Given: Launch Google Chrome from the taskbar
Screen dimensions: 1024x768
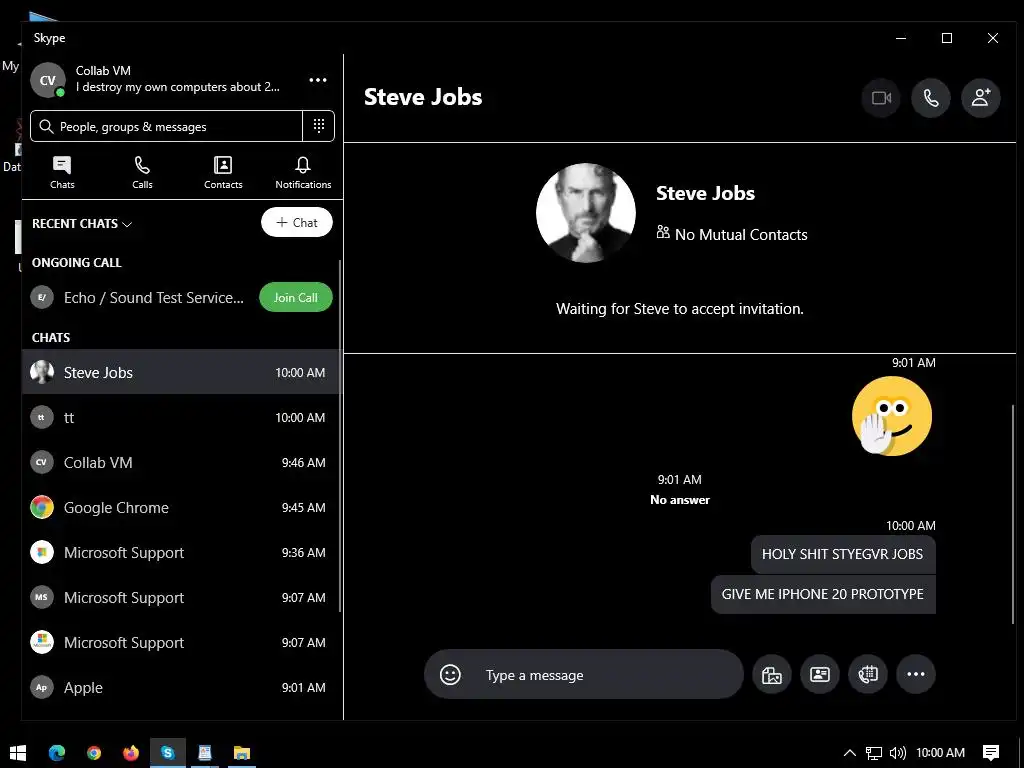Looking at the screenshot, I should pyautogui.click(x=94, y=753).
